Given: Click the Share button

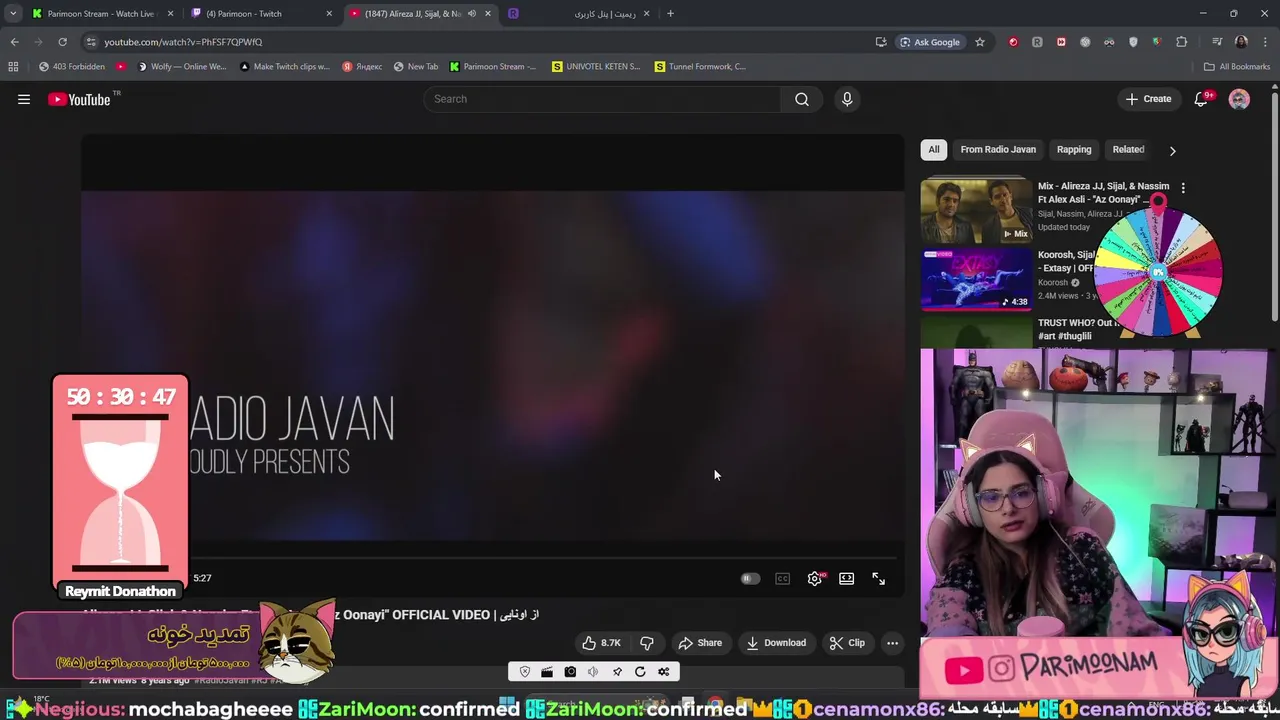Looking at the screenshot, I should pos(700,643).
